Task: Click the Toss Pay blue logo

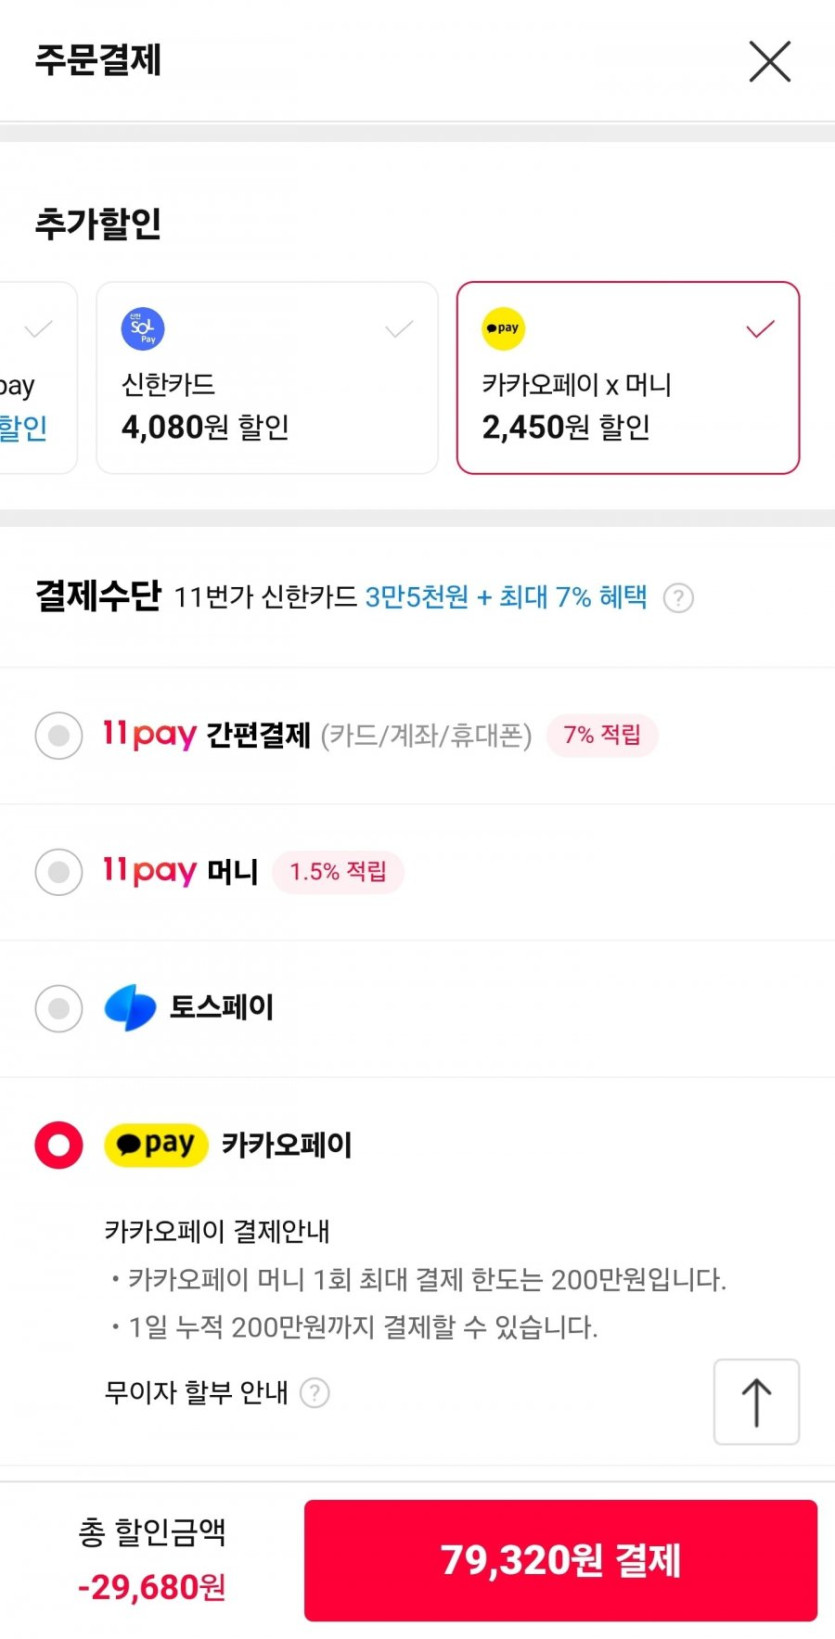Action: pos(131,1007)
